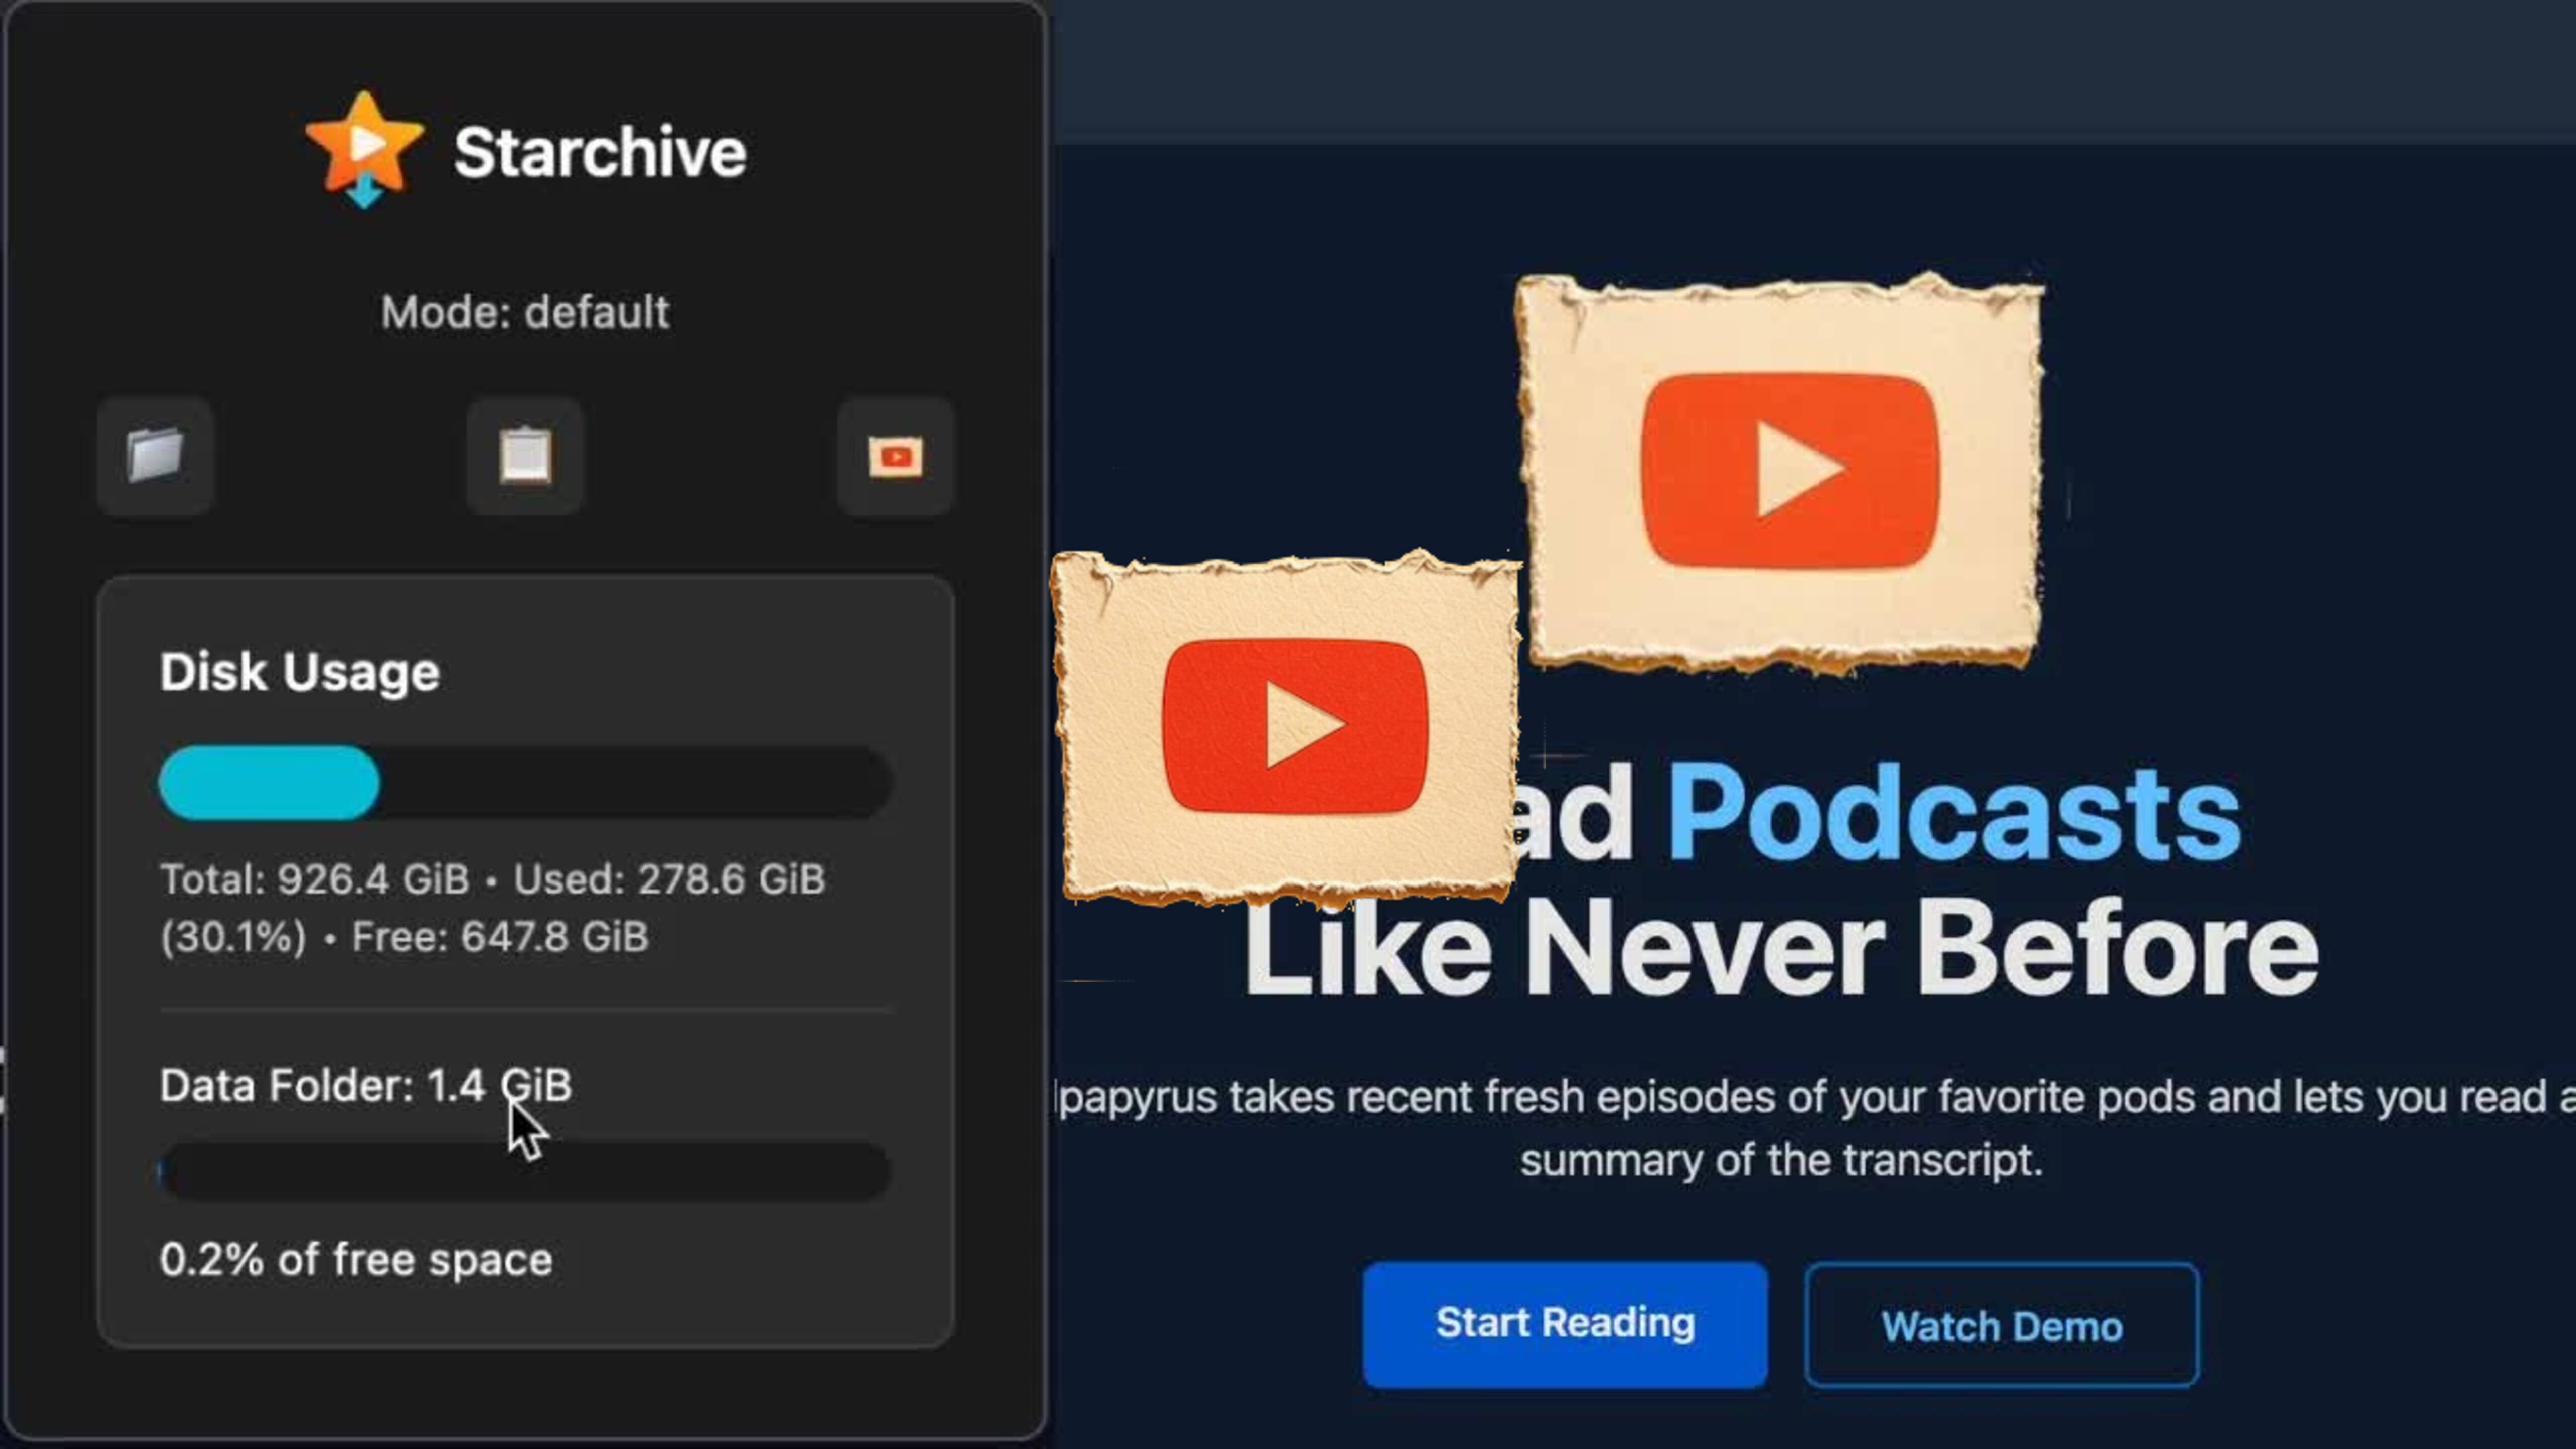This screenshot has width=2576, height=1449.
Task: Click the 'Disk Usage' heading
Action: (x=299, y=672)
